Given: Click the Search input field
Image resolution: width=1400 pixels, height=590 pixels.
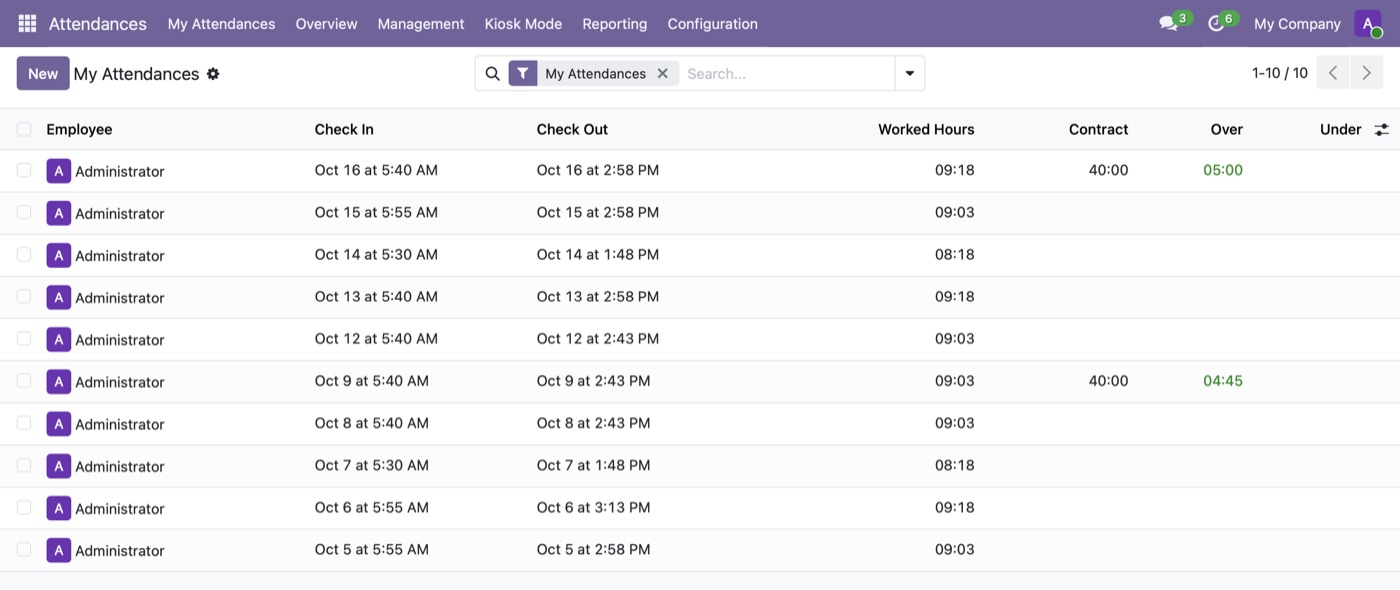Looking at the screenshot, I should click(x=786, y=73).
